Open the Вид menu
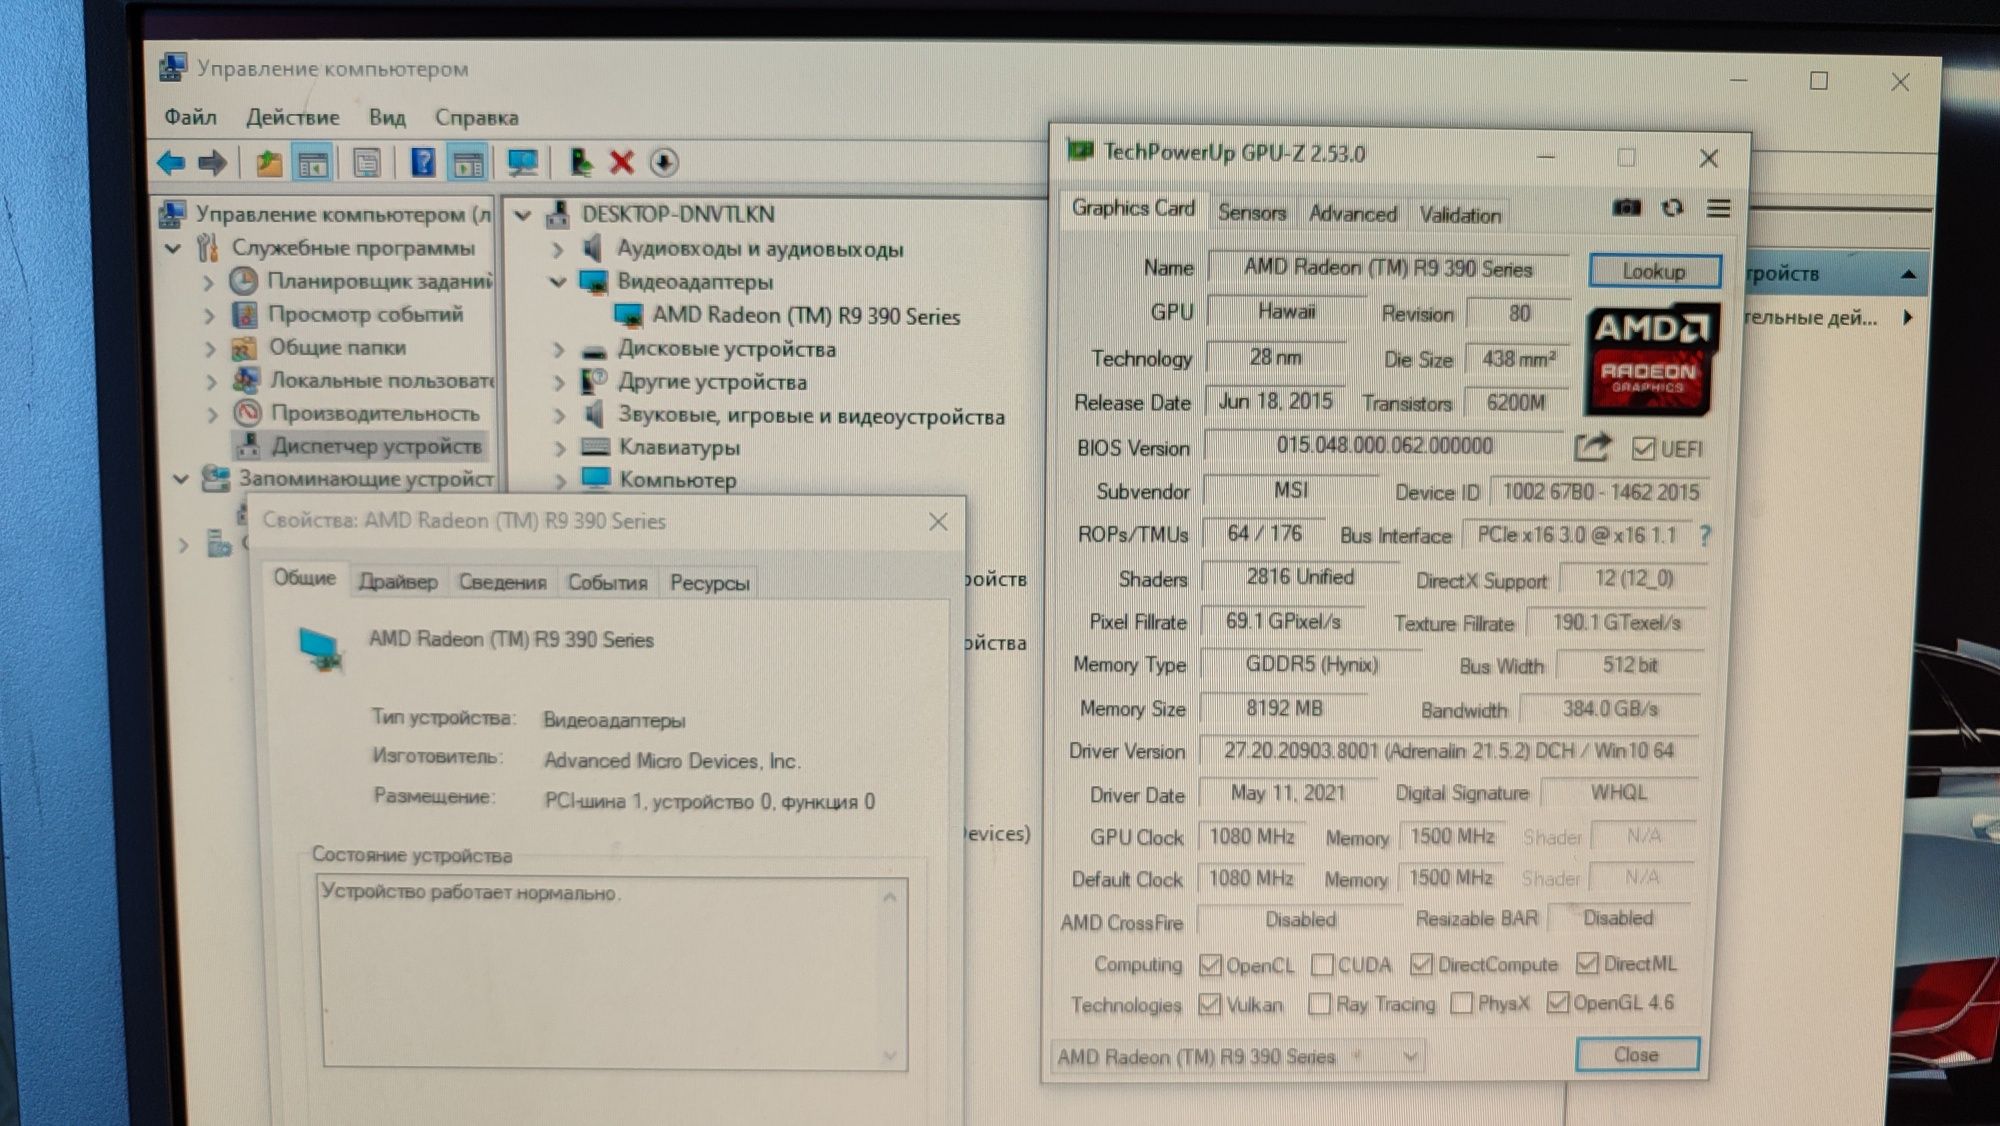 [x=387, y=118]
